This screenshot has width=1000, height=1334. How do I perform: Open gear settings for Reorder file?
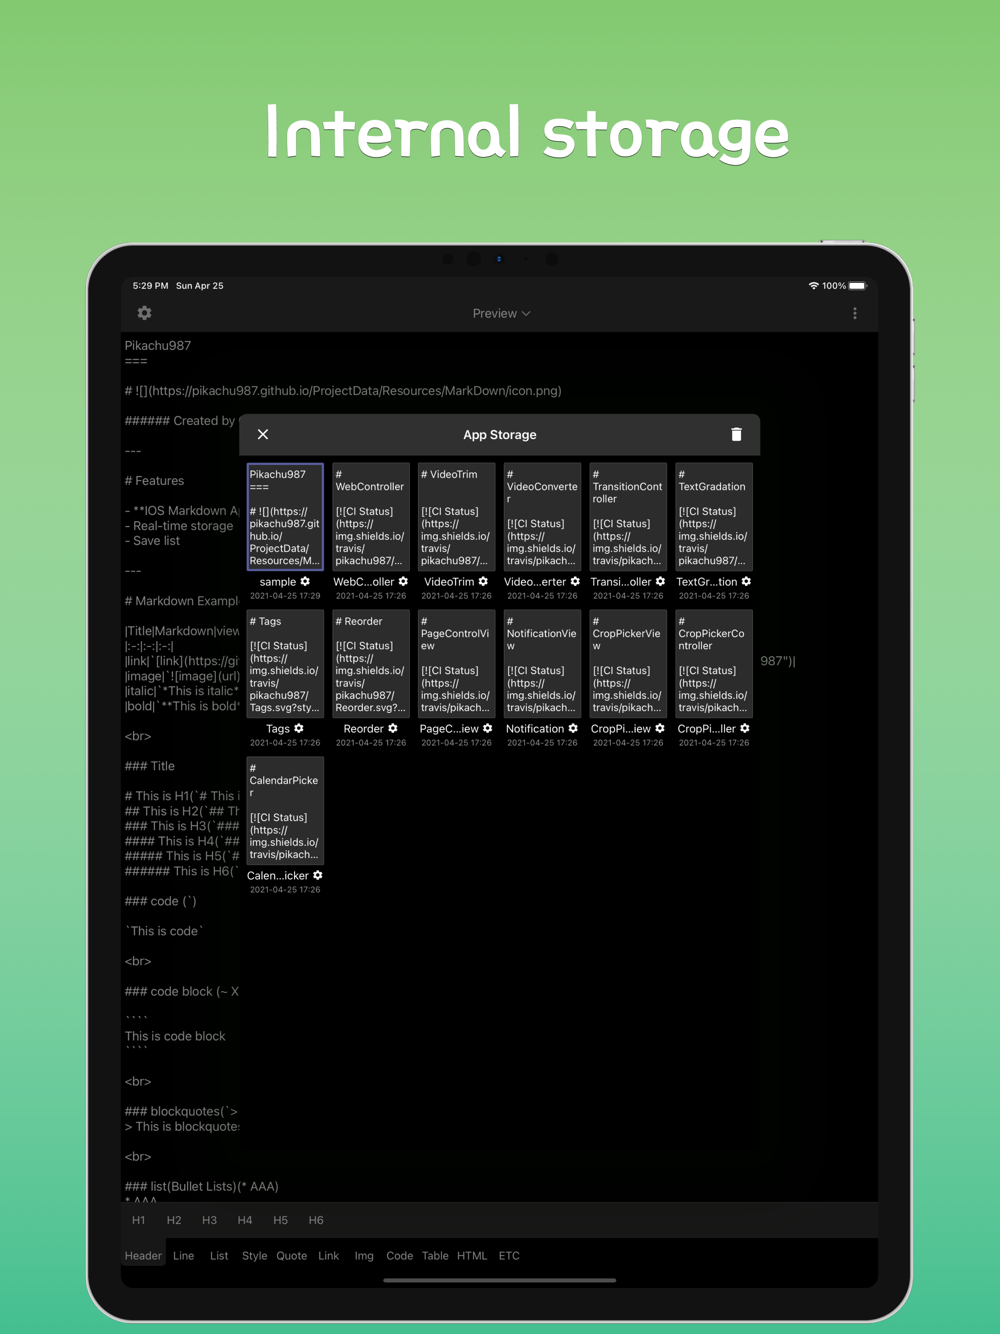point(393,728)
